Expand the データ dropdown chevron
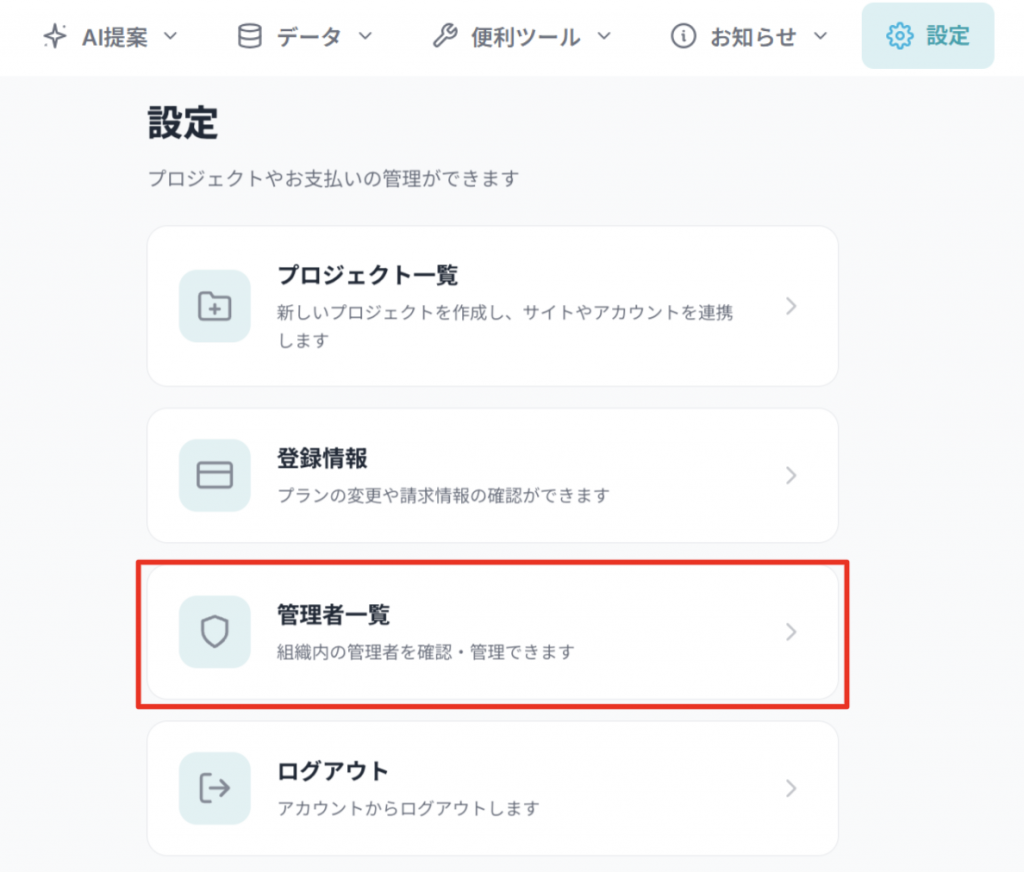The width and height of the screenshot is (1024, 872). 365,37
